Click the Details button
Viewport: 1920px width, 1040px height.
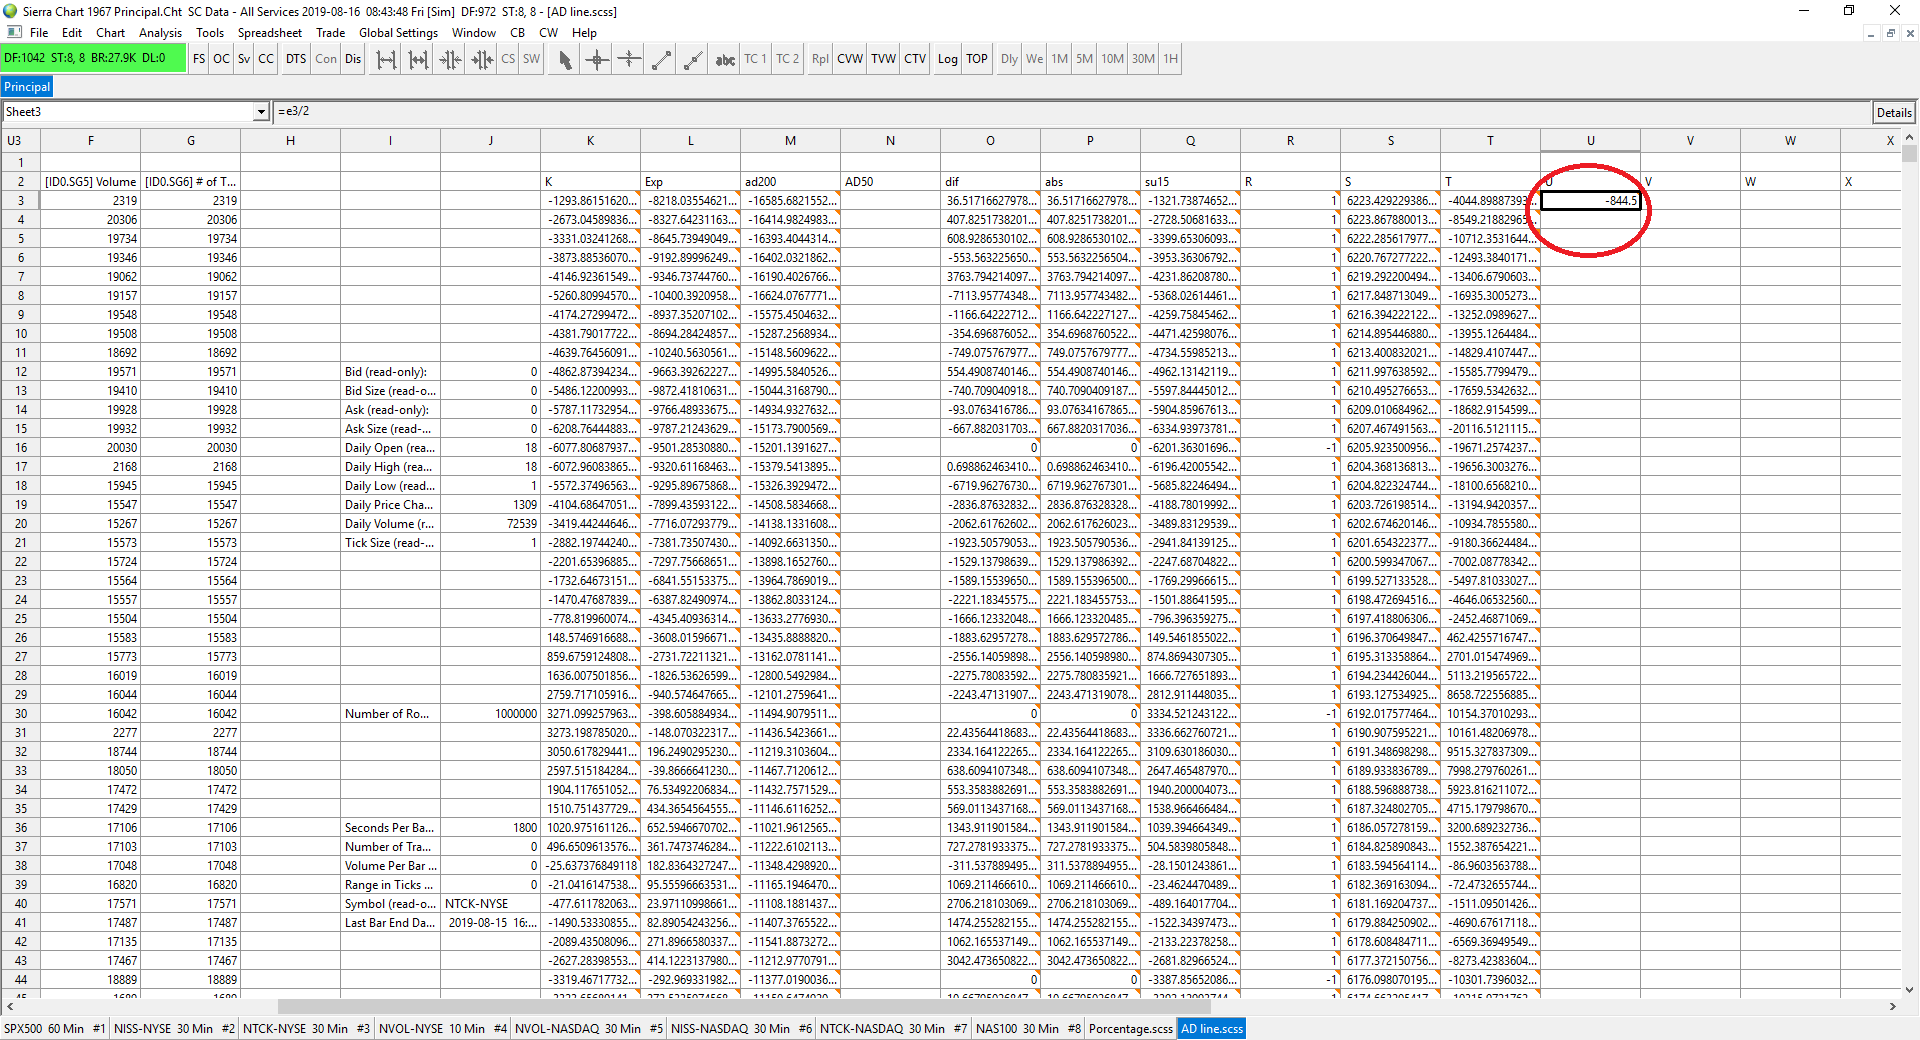point(1894,112)
